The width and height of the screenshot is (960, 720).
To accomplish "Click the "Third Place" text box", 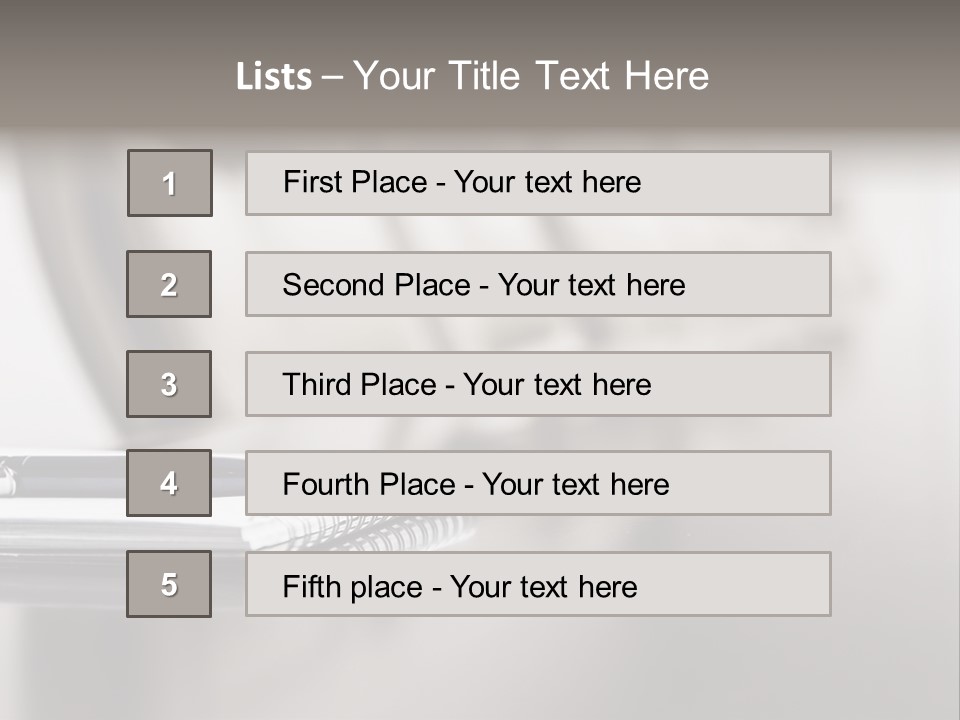I will [538, 384].
